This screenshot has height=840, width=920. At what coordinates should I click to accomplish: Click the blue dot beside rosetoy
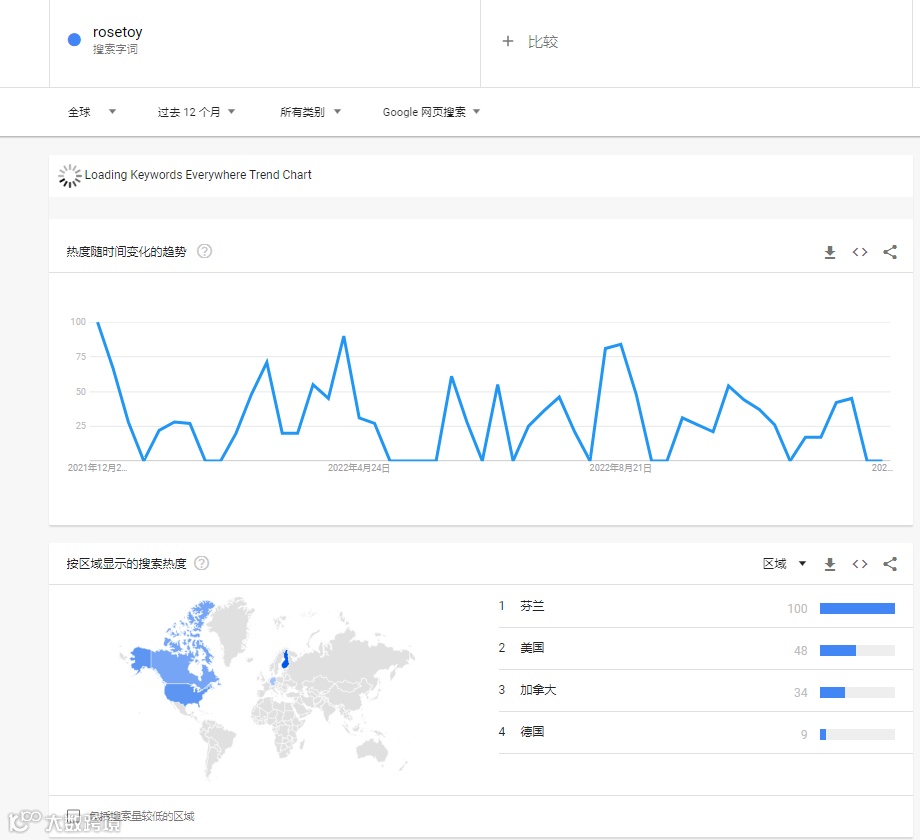click(74, 40)
